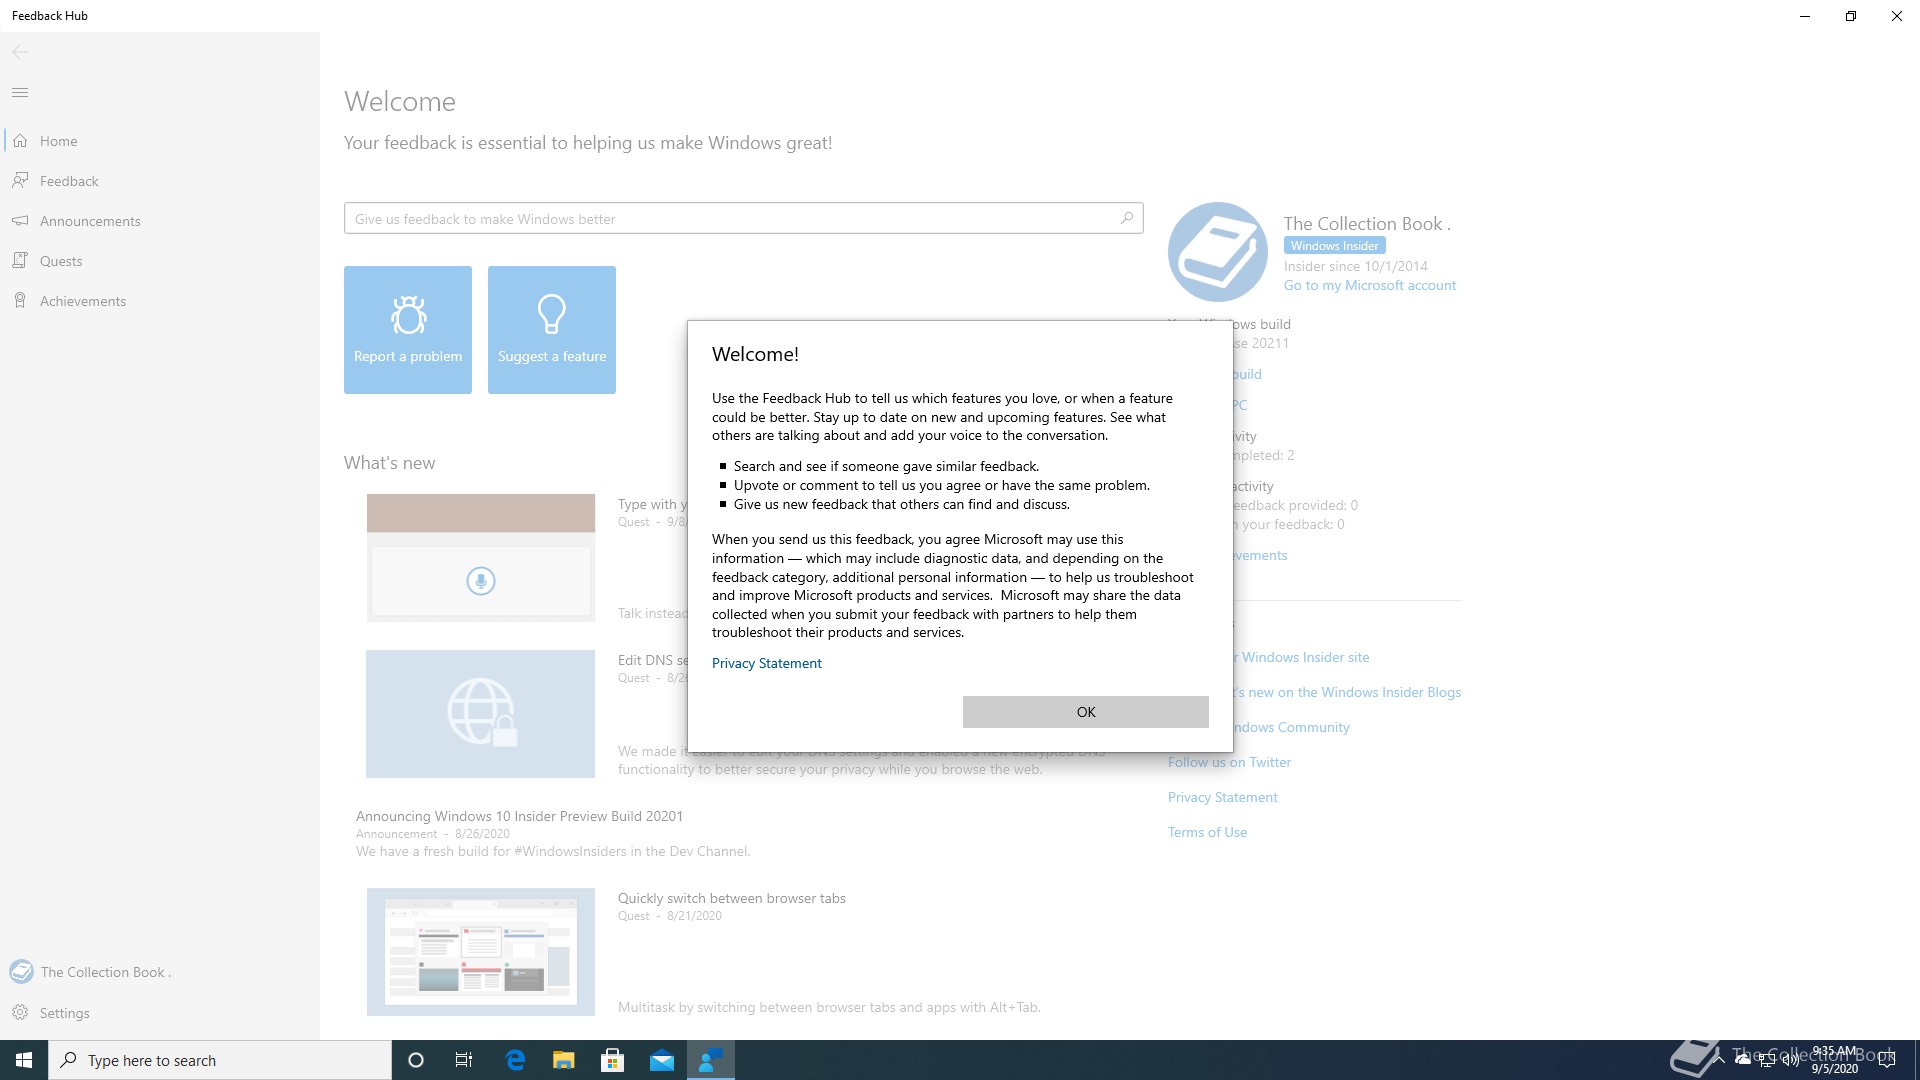1920x1080 pixels.
Task: Open the Windows Community link
Action: [x=1290, y=727]
